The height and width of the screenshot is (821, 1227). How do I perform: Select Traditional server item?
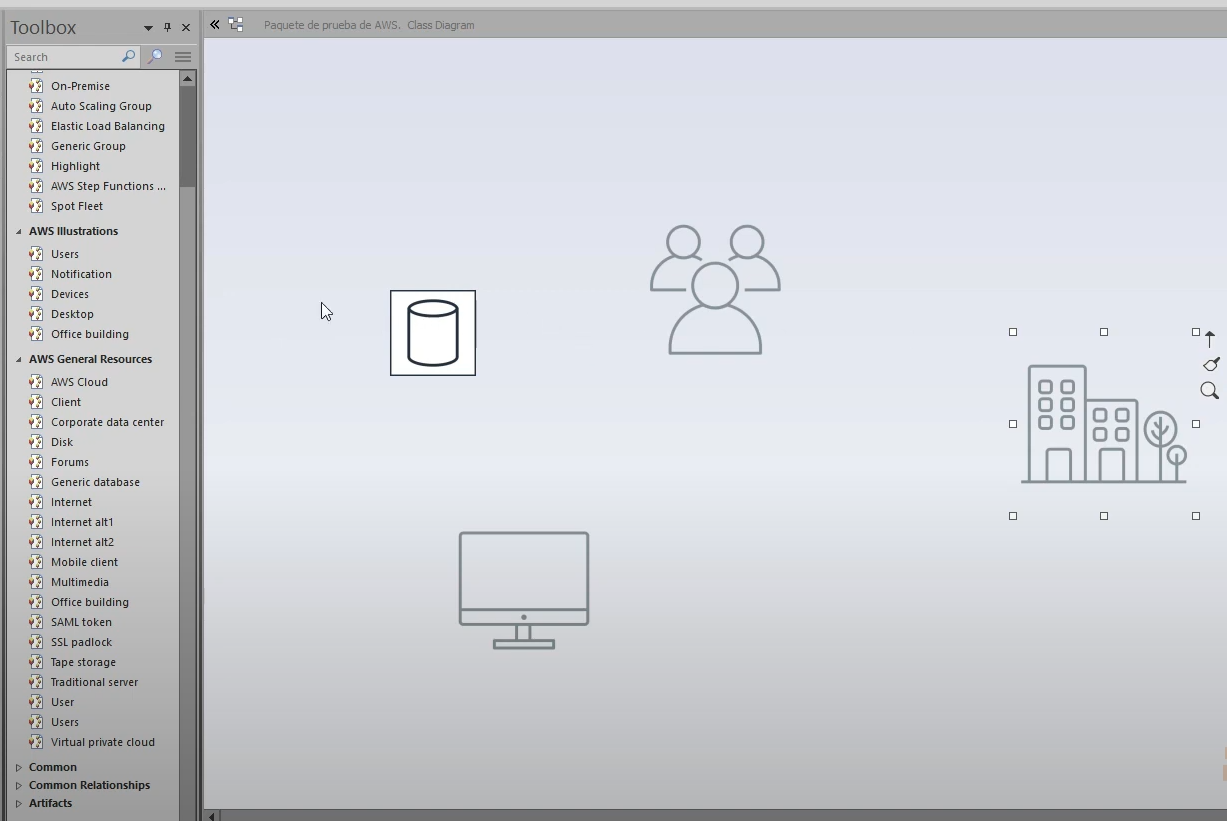(x=94, y=682)
